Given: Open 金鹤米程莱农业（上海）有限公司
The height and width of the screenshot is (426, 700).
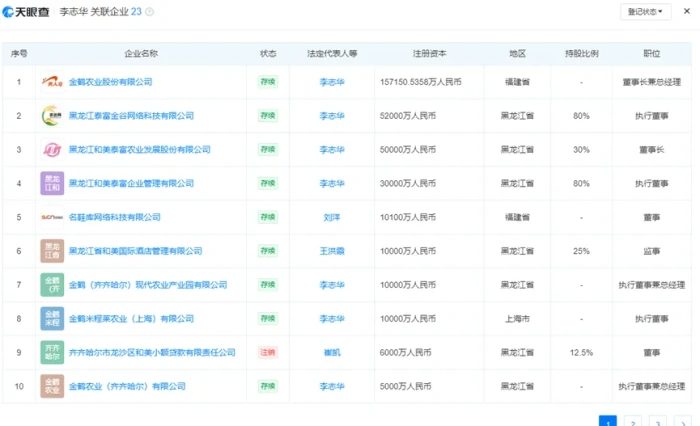Looking at the screenshot, I should (x=131, y=319).
